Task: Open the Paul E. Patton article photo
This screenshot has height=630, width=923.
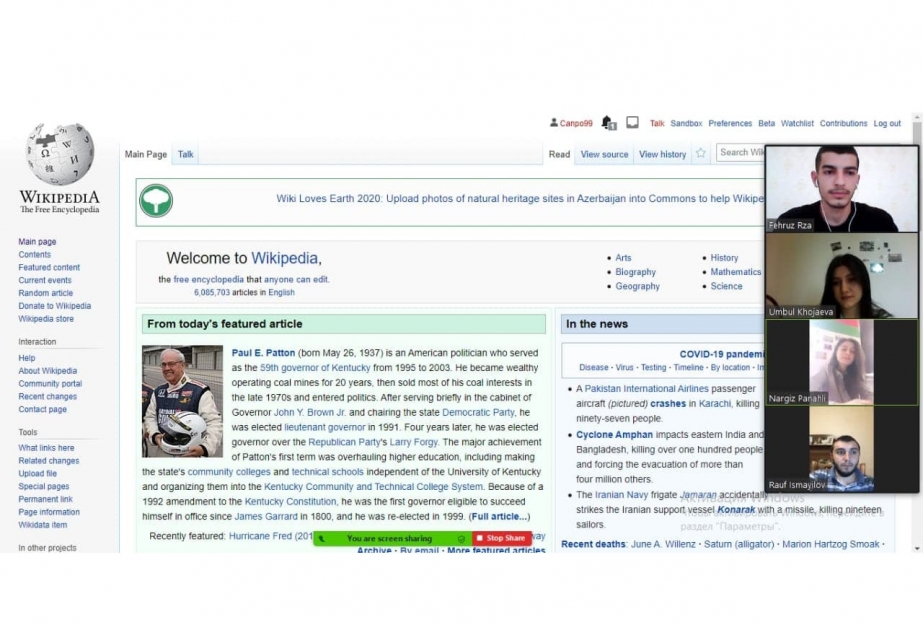Action: click(x=182, y=401)
